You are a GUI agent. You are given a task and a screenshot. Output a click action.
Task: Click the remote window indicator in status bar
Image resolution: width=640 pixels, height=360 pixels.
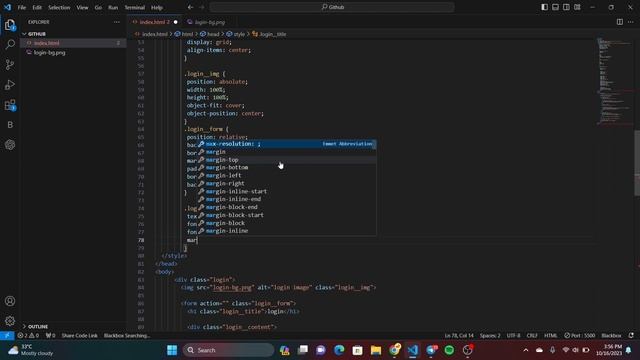click(7, 336)
